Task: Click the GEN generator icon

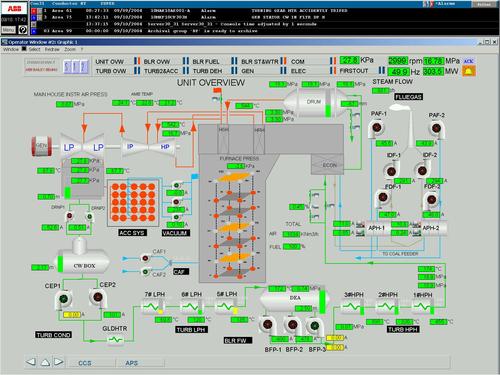Action: pyautogui.click(x=42, y=146)
